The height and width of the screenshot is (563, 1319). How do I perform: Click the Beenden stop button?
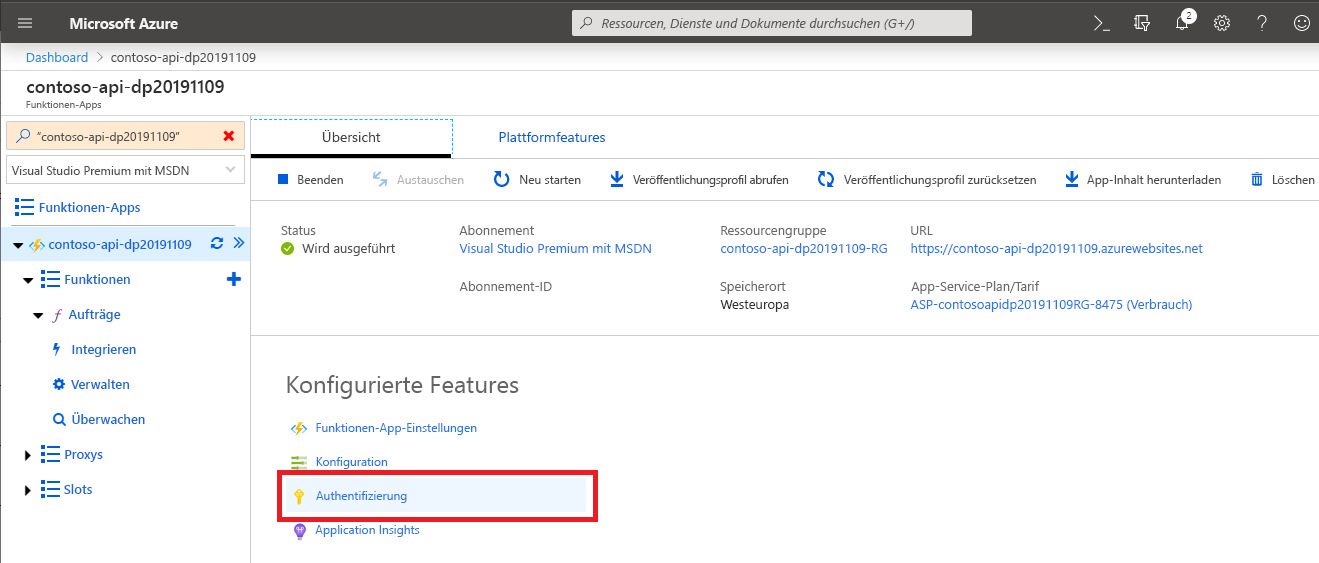tap(310, 180)
